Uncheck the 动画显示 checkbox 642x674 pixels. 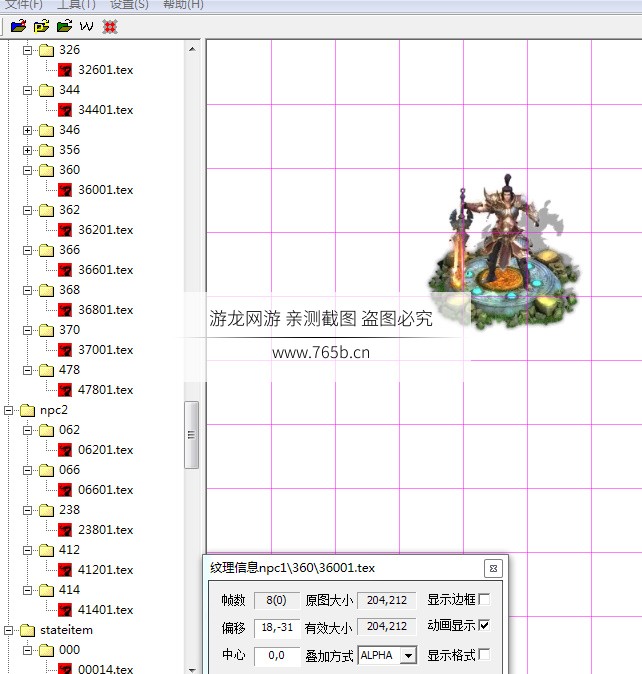point(484,625)
